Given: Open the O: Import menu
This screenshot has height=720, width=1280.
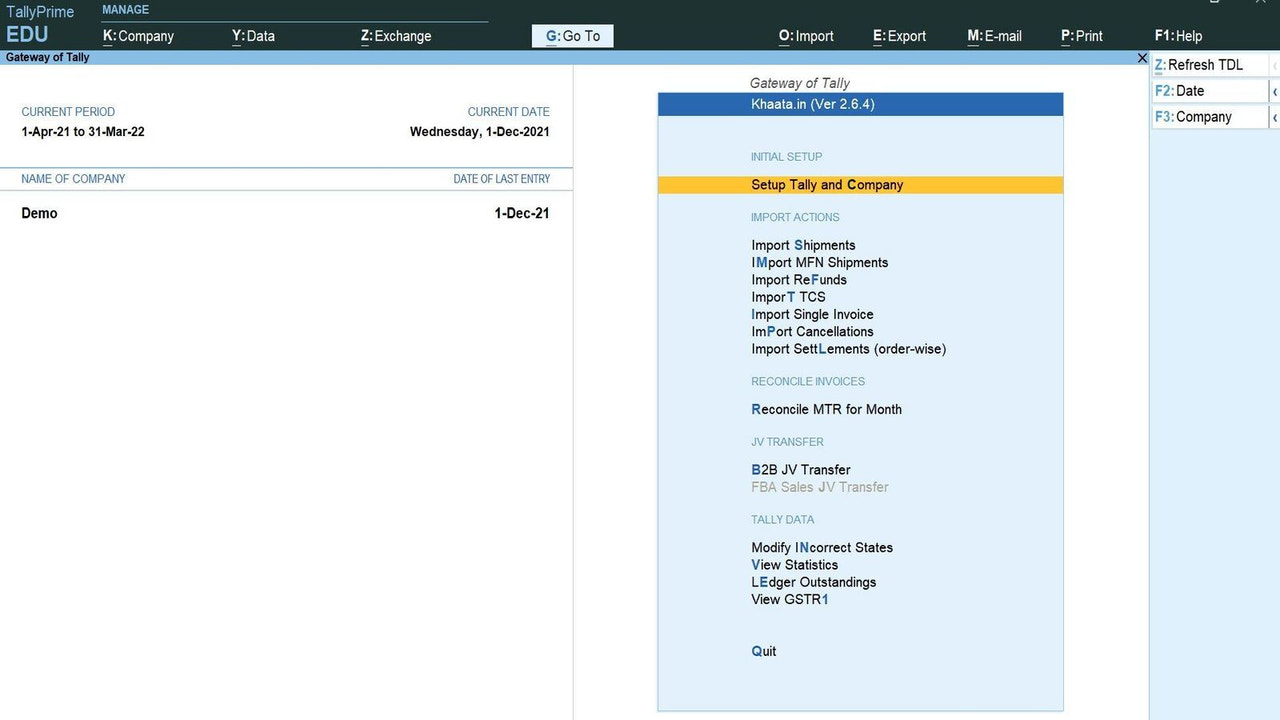Looking at the screenshot, I should coord(806,36).
